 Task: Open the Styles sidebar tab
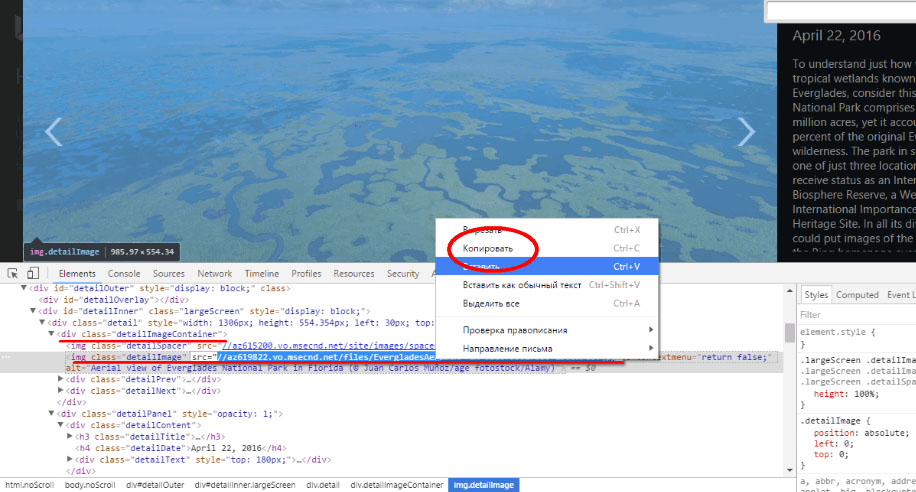click(816, 294)
